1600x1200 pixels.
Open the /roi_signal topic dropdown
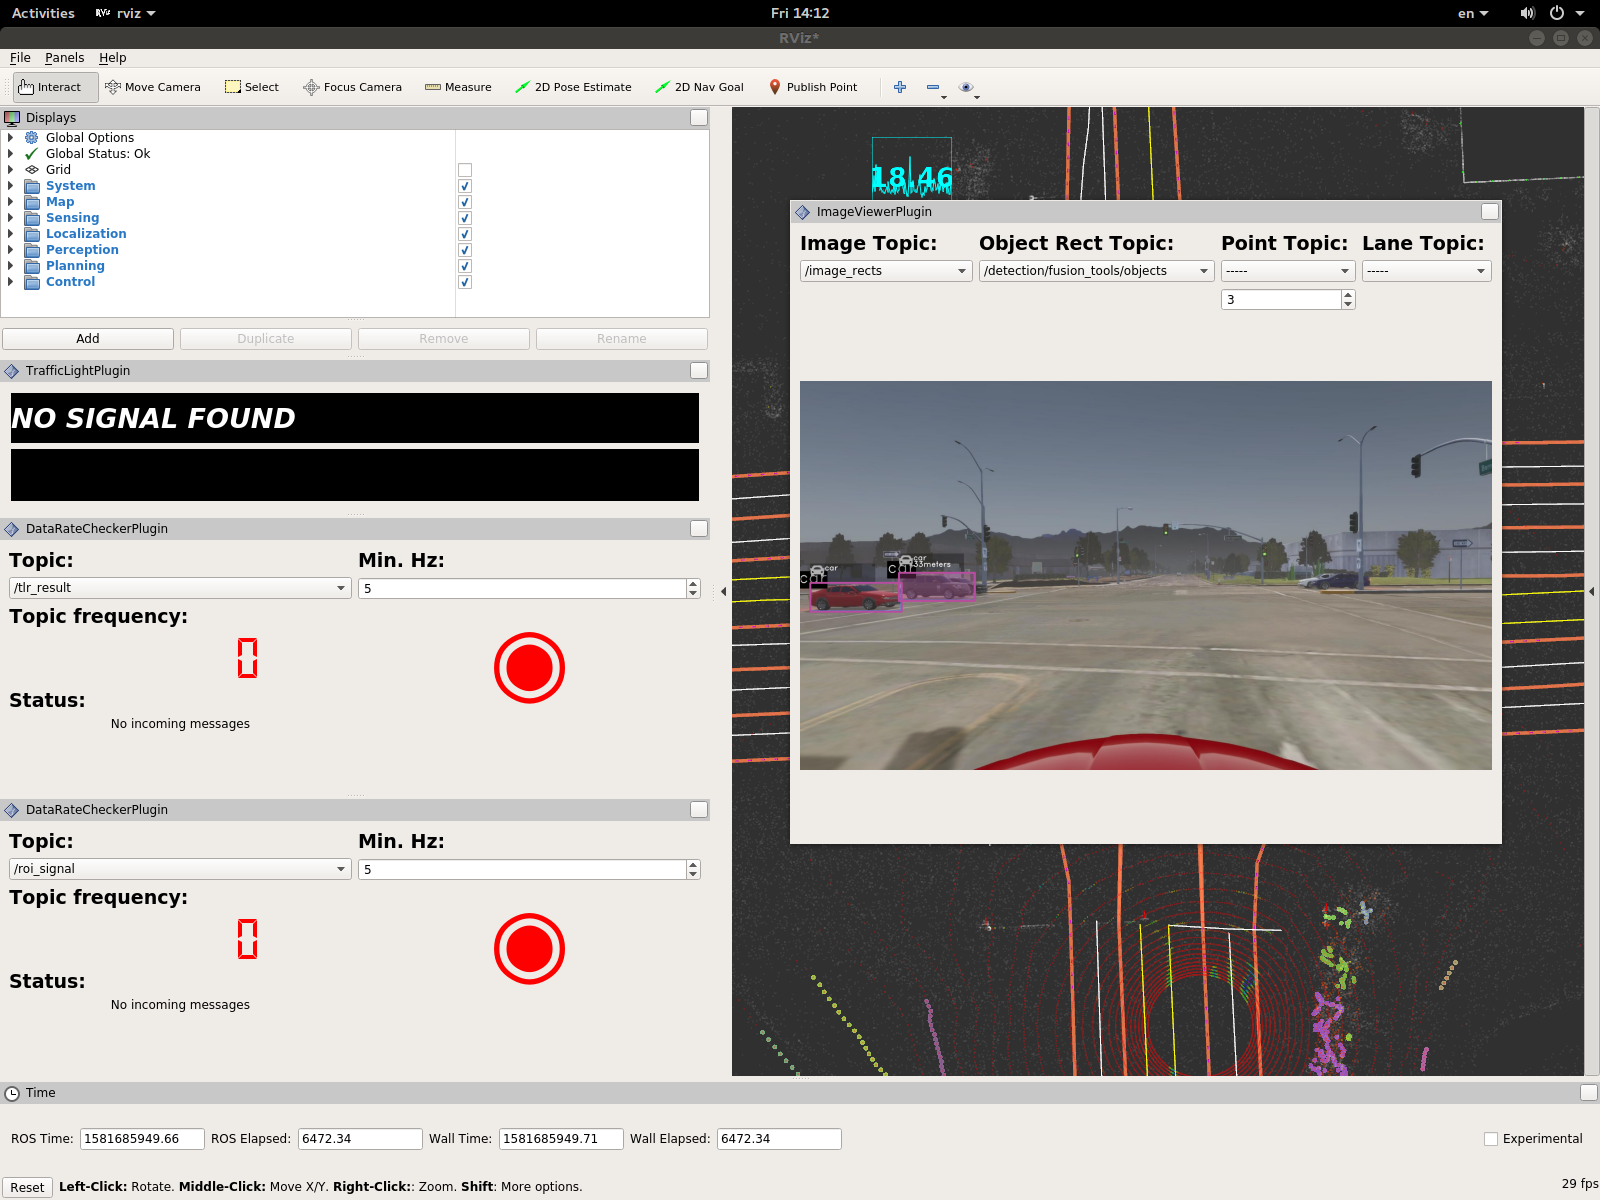180,869
